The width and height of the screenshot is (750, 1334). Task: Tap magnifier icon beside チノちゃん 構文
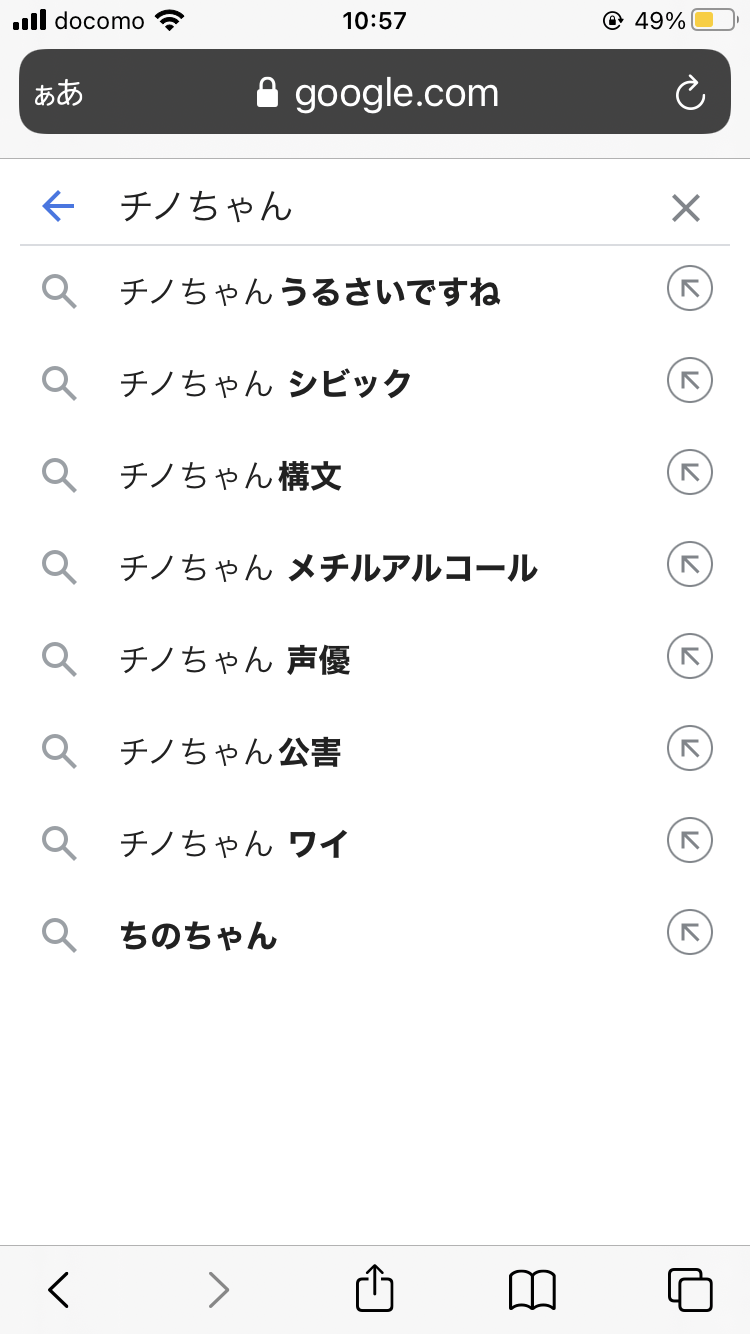(59, 475)
